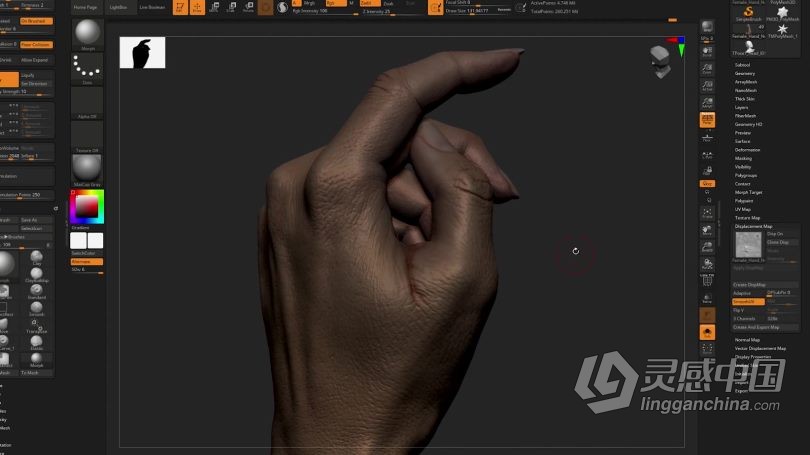Expand the Deformation section
This screenshot has width=810, height=455.
pos(747,150)
